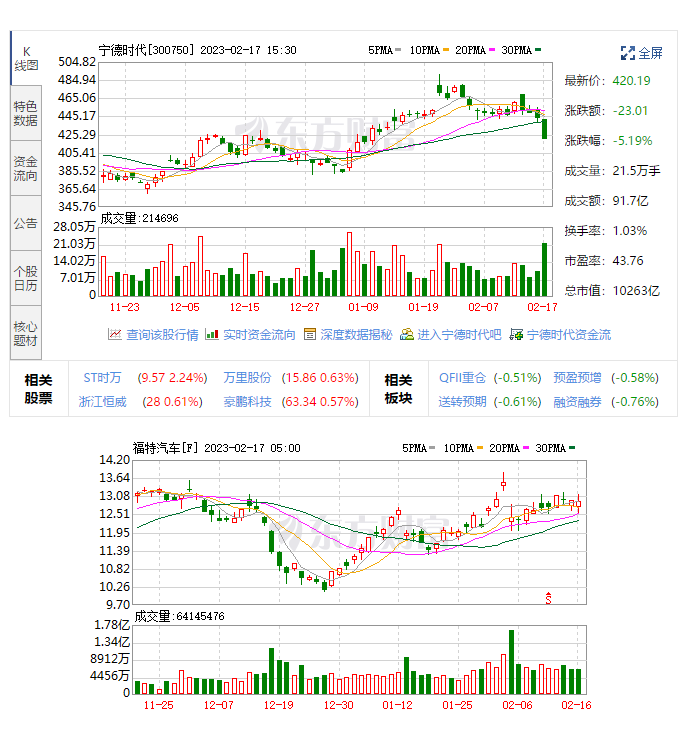
Task: Open the QFII重仓 sector link
Action: (x=462, y=377)
